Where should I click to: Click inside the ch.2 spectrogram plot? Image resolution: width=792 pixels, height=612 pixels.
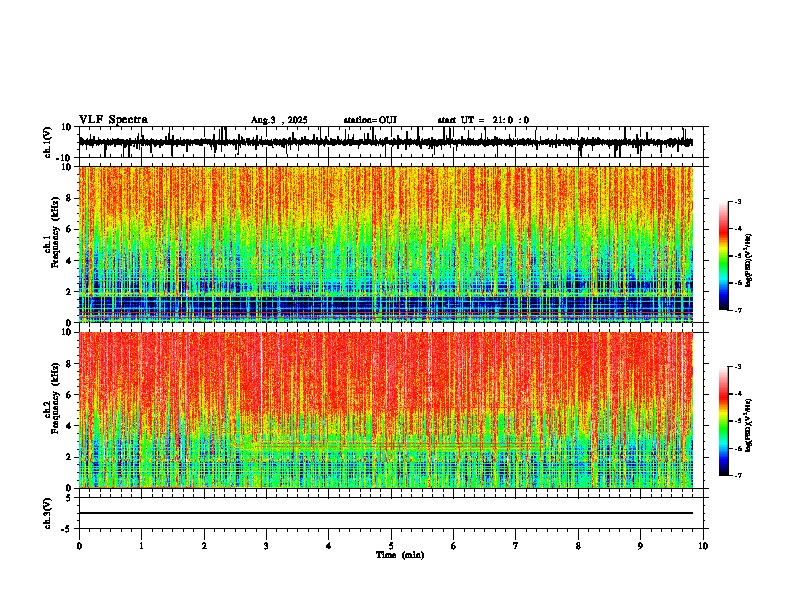(x=385, y=410)
